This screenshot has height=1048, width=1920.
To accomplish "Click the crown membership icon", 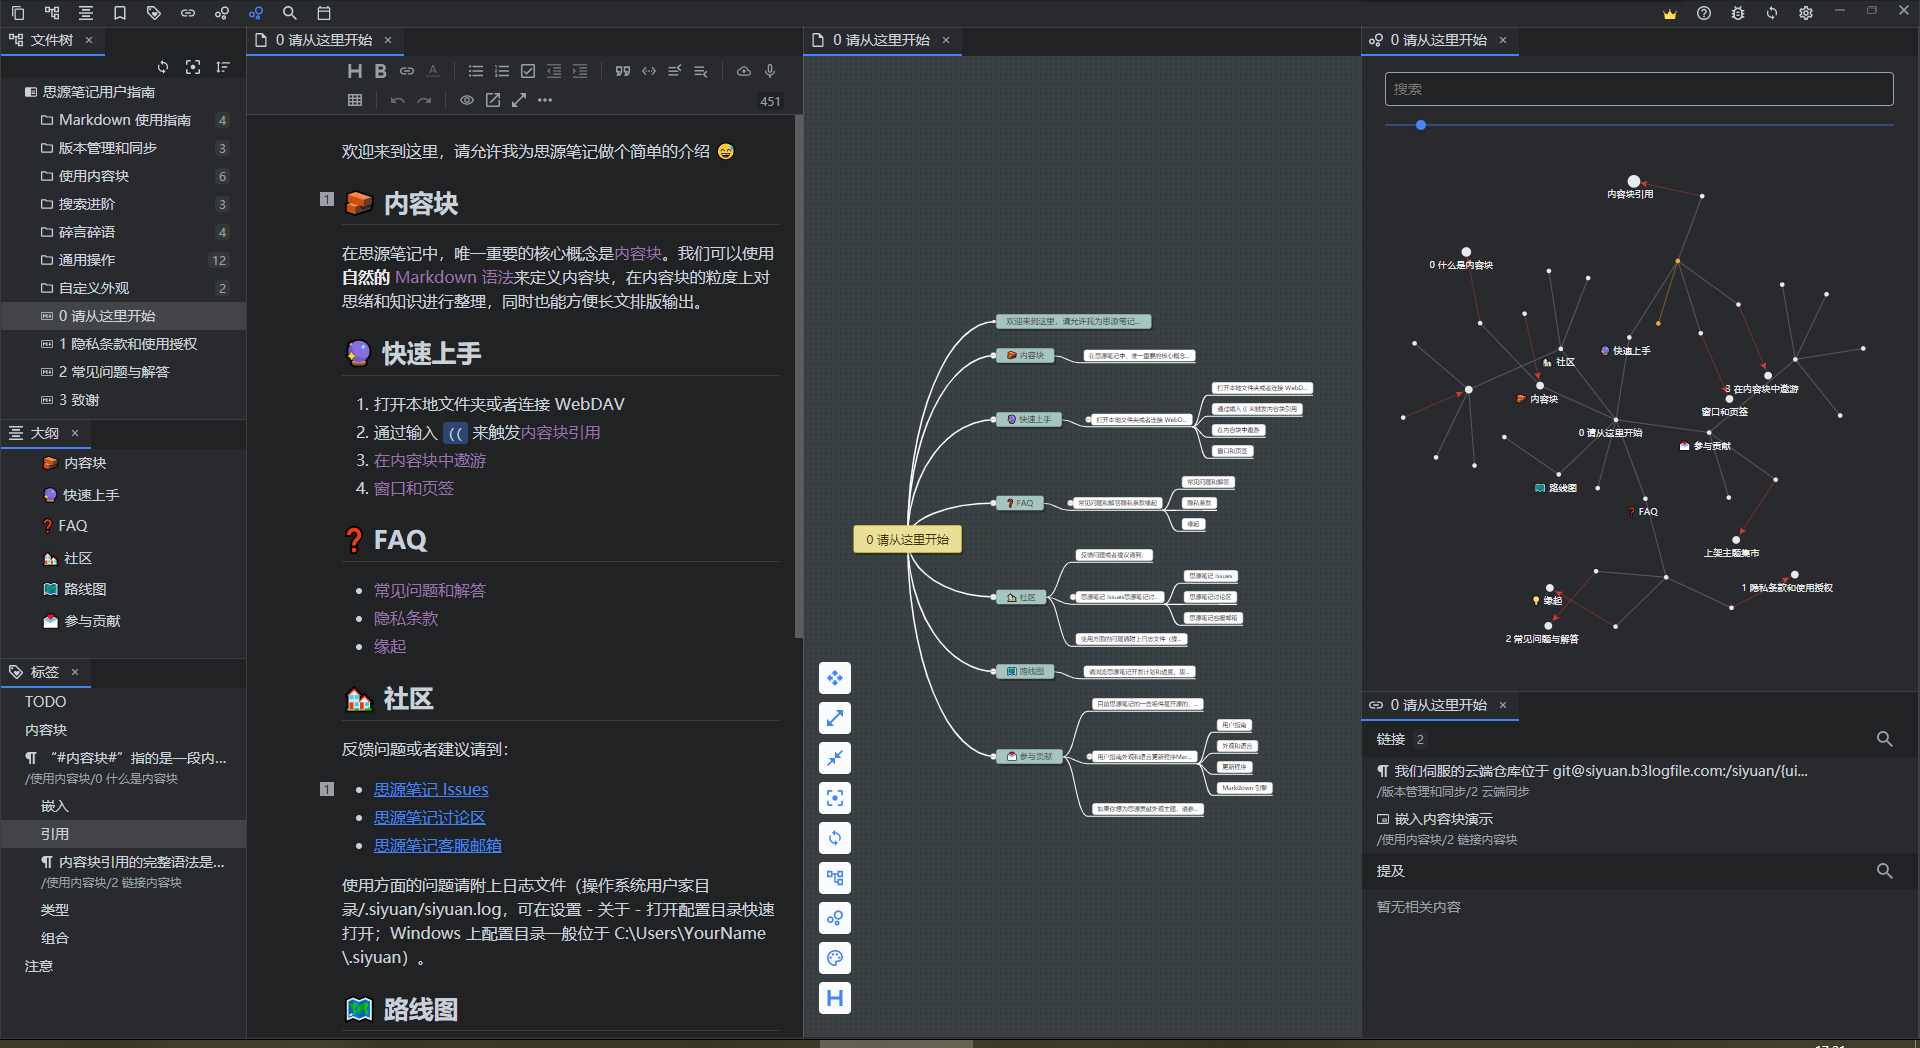I will (1669, 13).
